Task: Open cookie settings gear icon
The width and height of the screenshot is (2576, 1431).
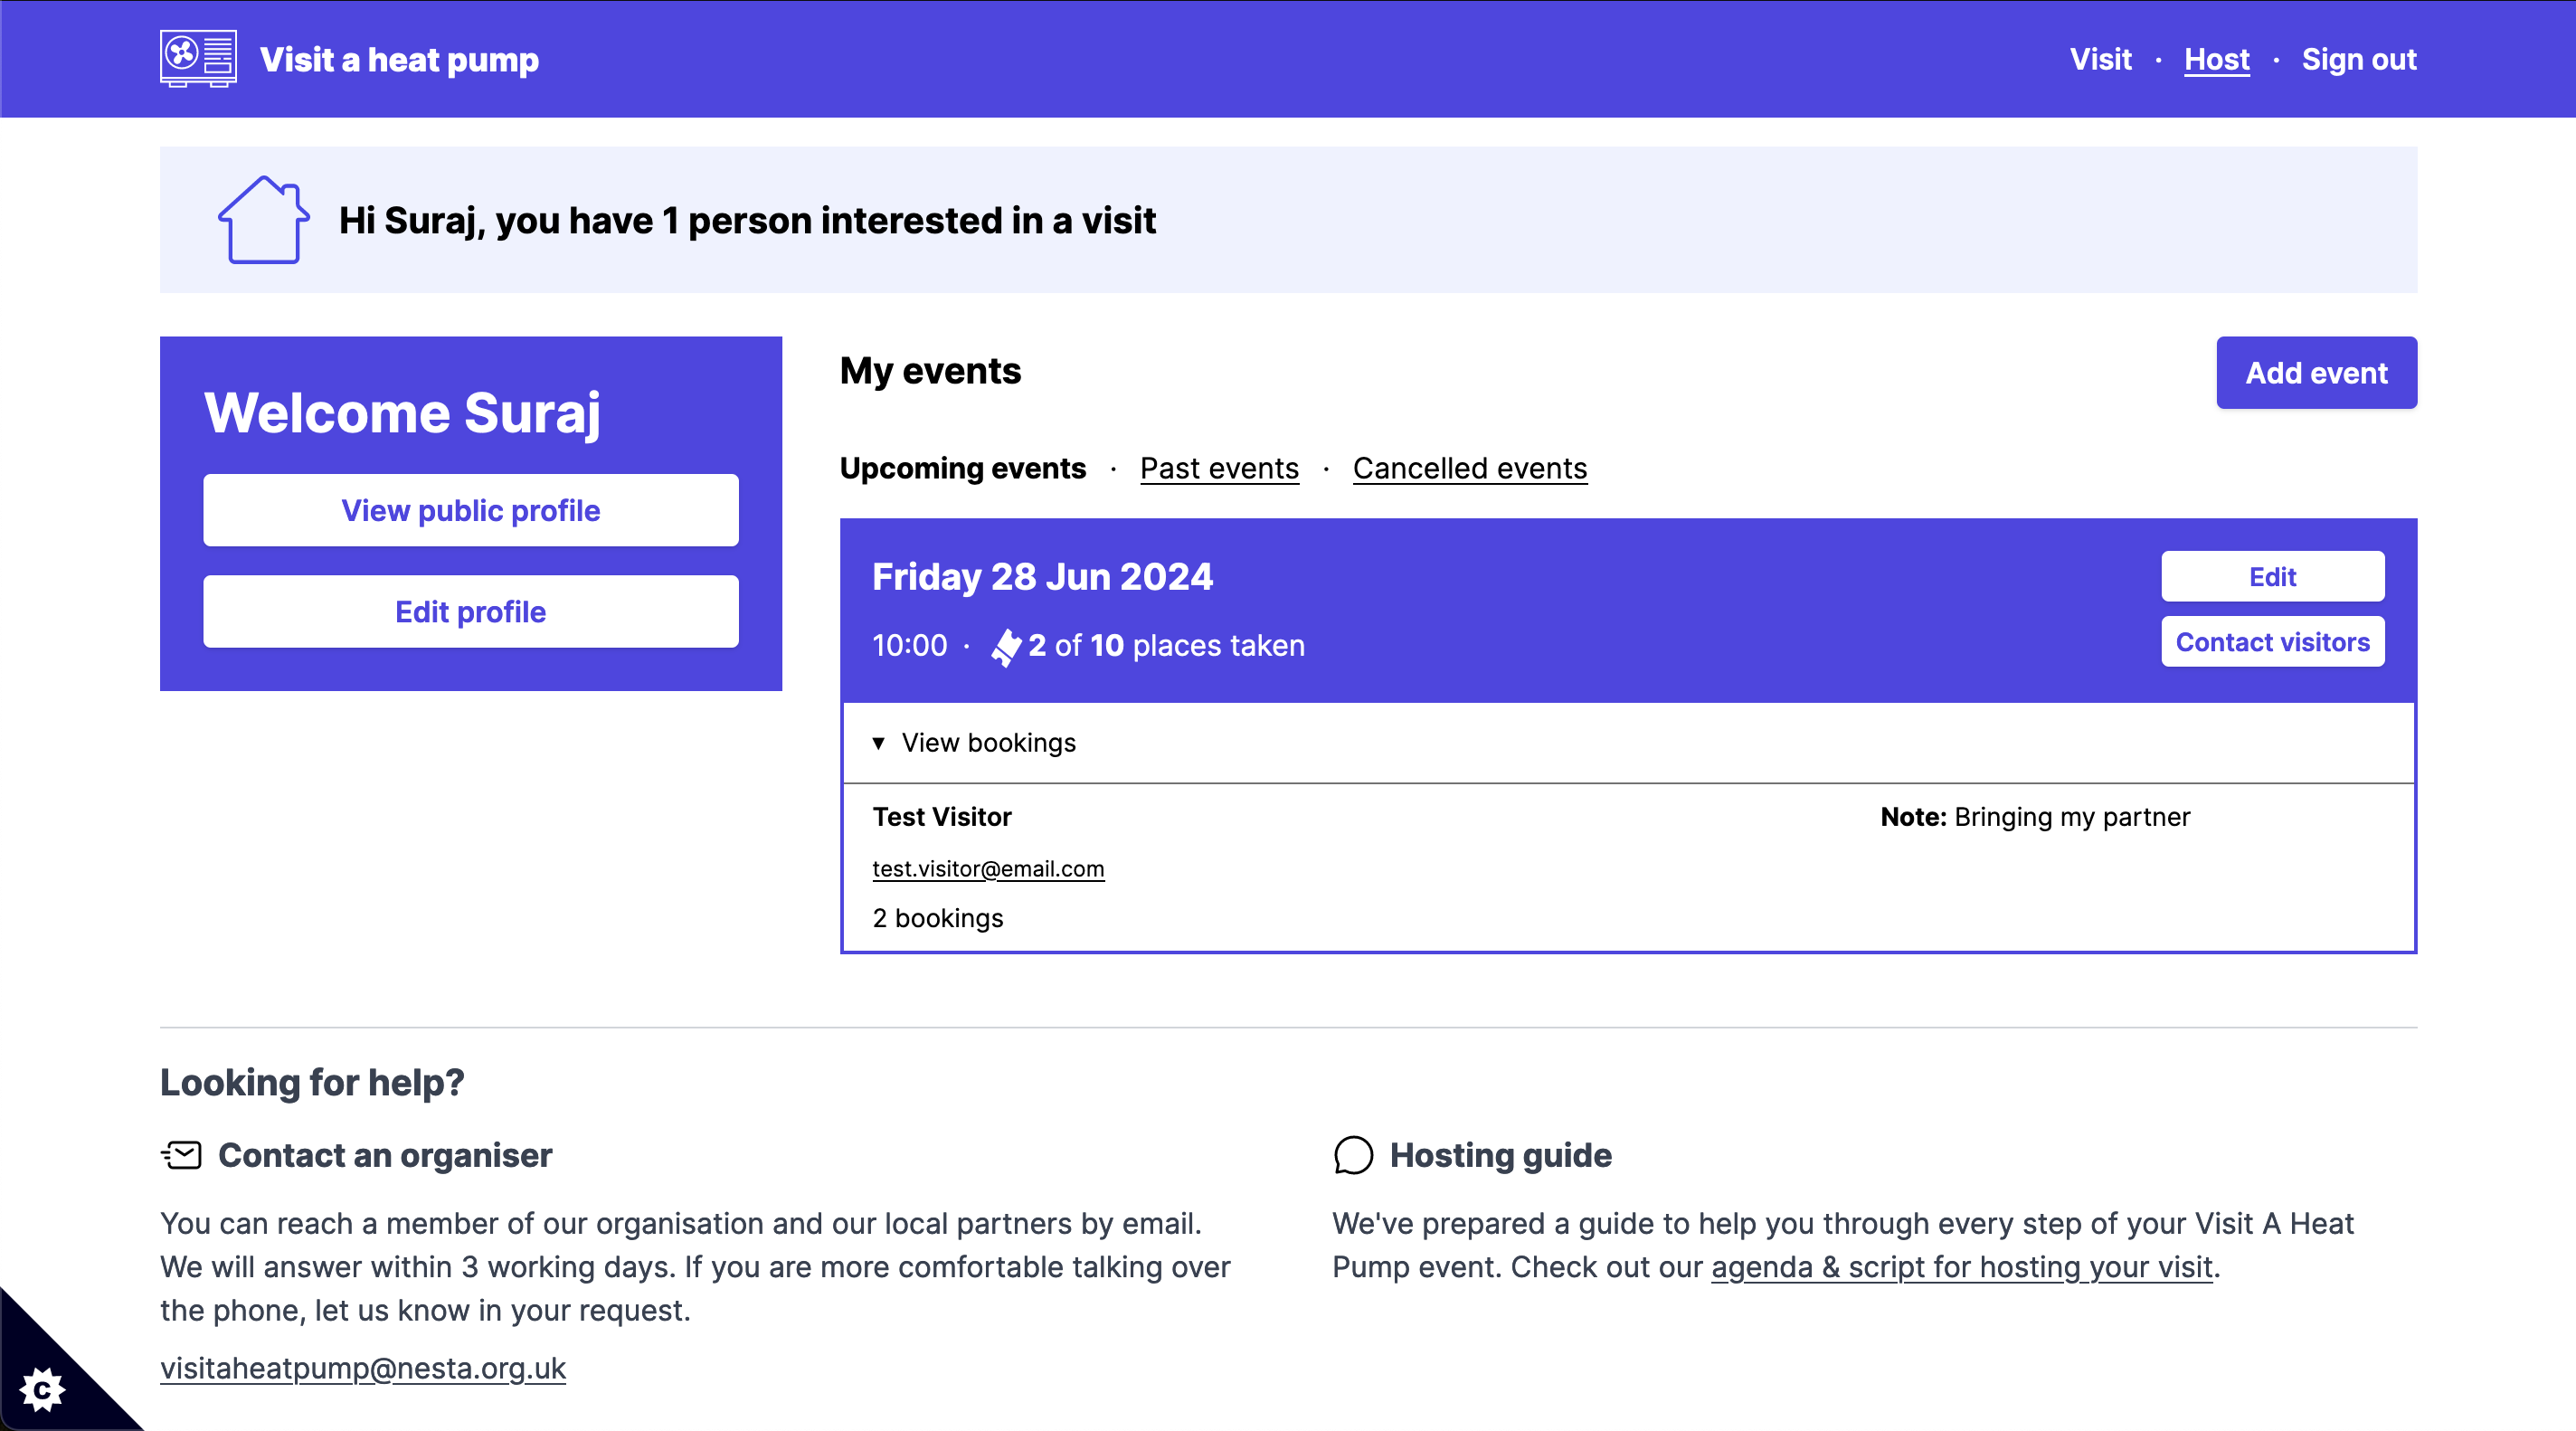Action: point(42,1390)
